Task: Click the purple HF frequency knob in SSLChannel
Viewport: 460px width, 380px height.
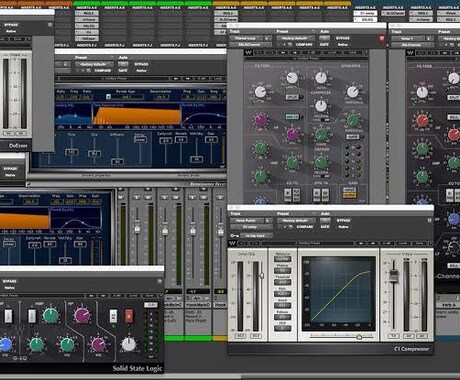Action: pyautogui.click(x=292, y=134)
